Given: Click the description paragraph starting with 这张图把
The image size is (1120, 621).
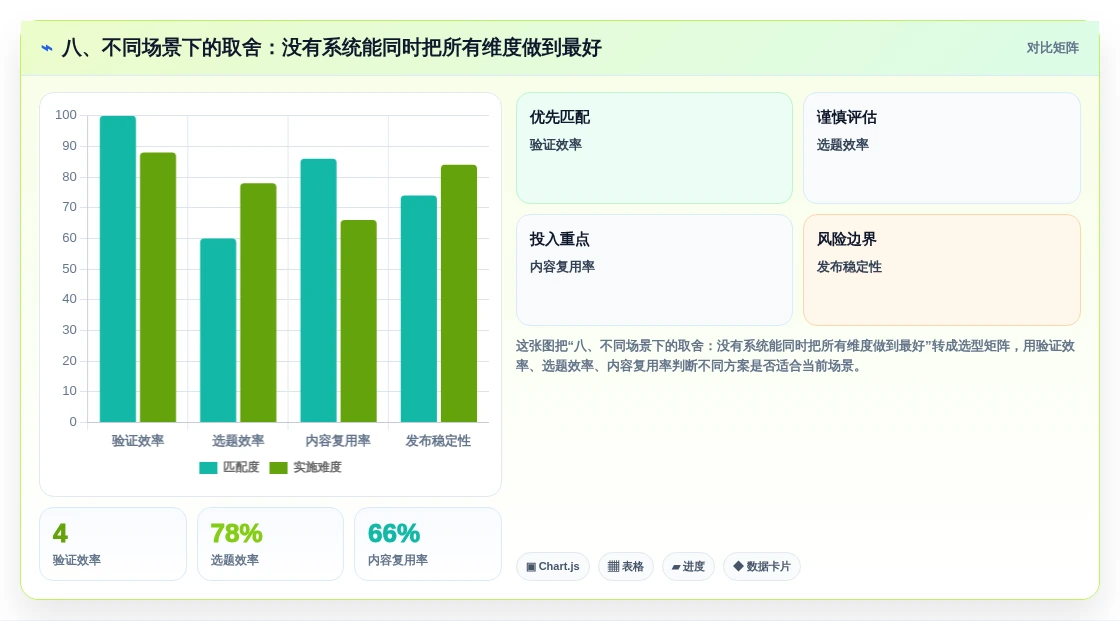Looking at the screenshot, I should pyautogui.click(x=795, y=356).
